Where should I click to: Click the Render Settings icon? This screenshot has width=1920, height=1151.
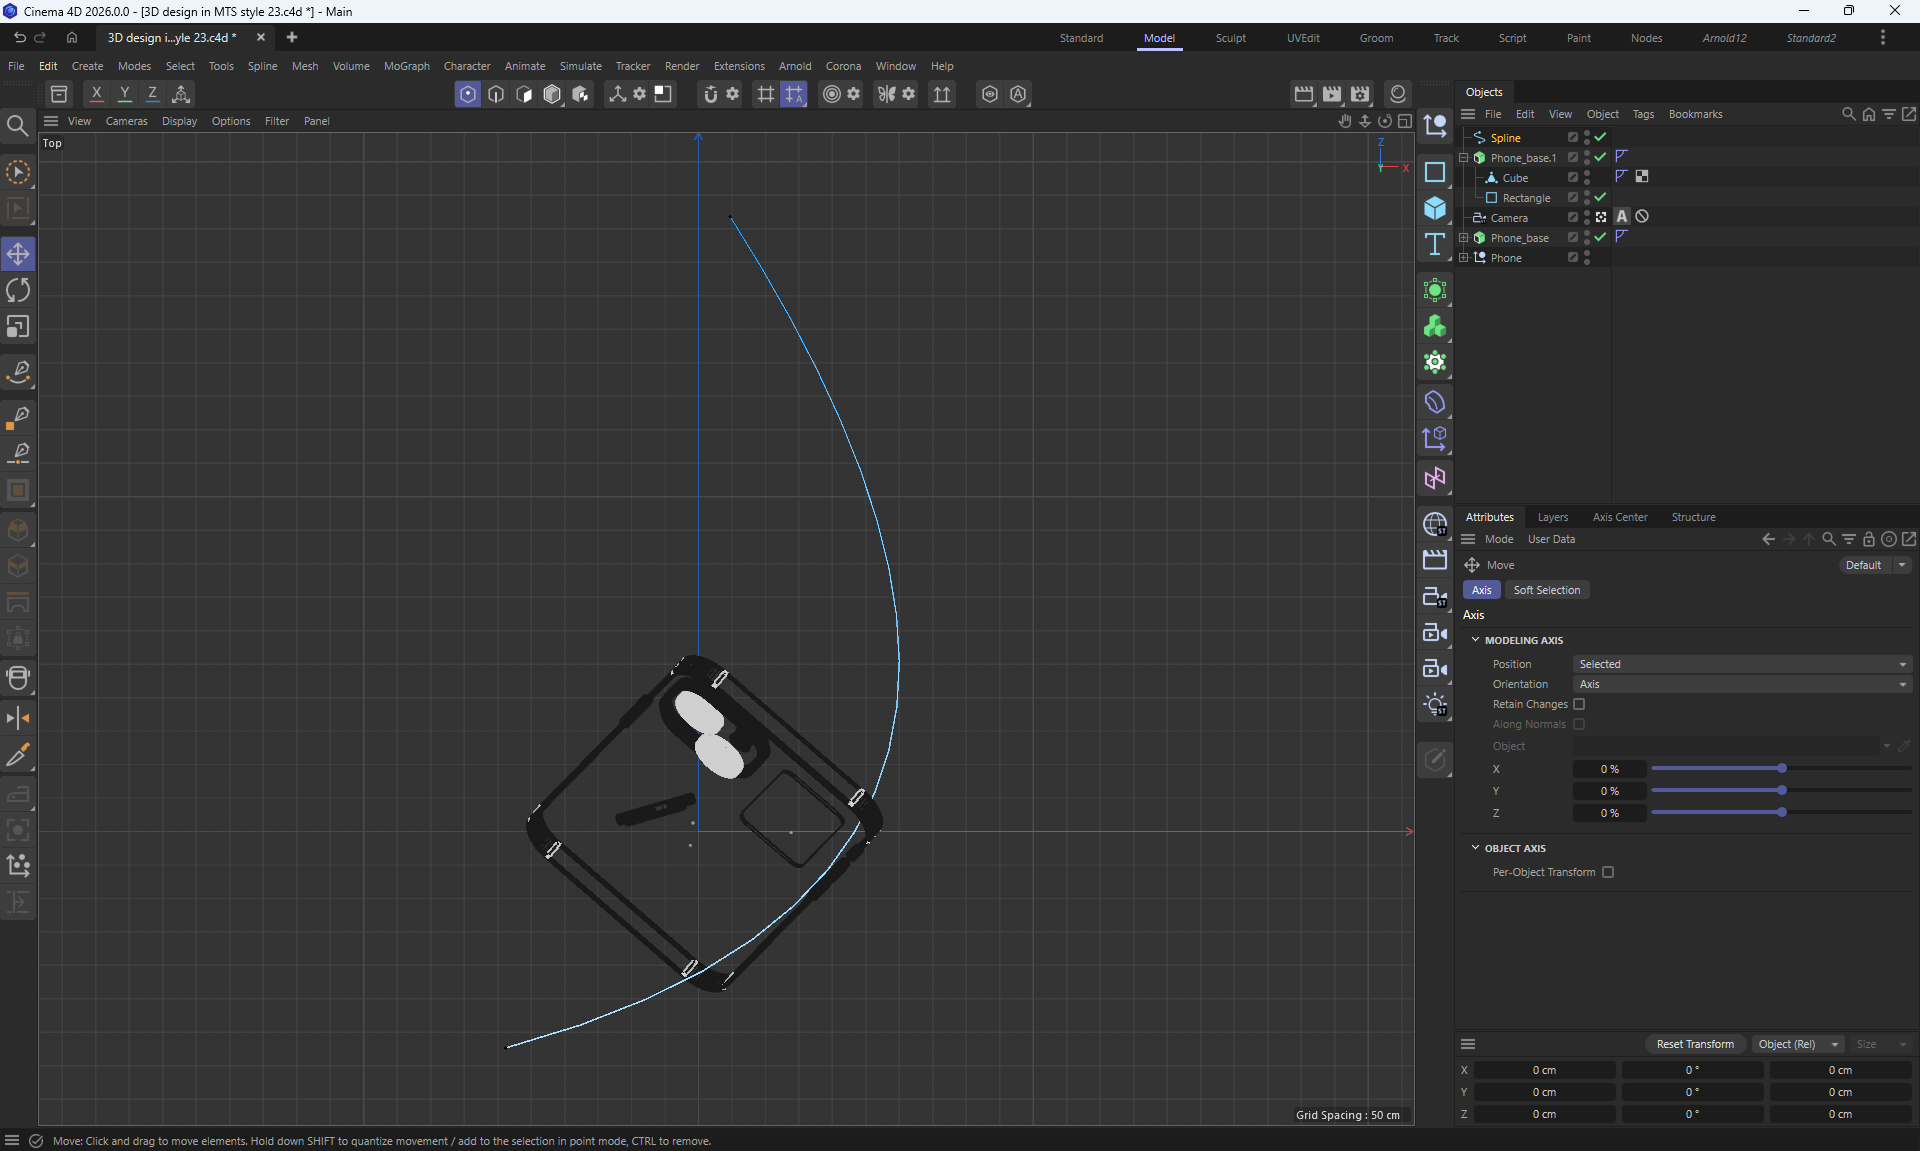click(x=1360, y=94)
